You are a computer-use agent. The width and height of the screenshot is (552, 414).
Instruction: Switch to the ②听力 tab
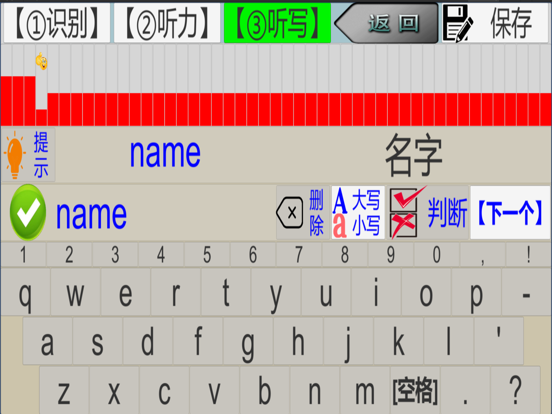click(x=167, y=23)
